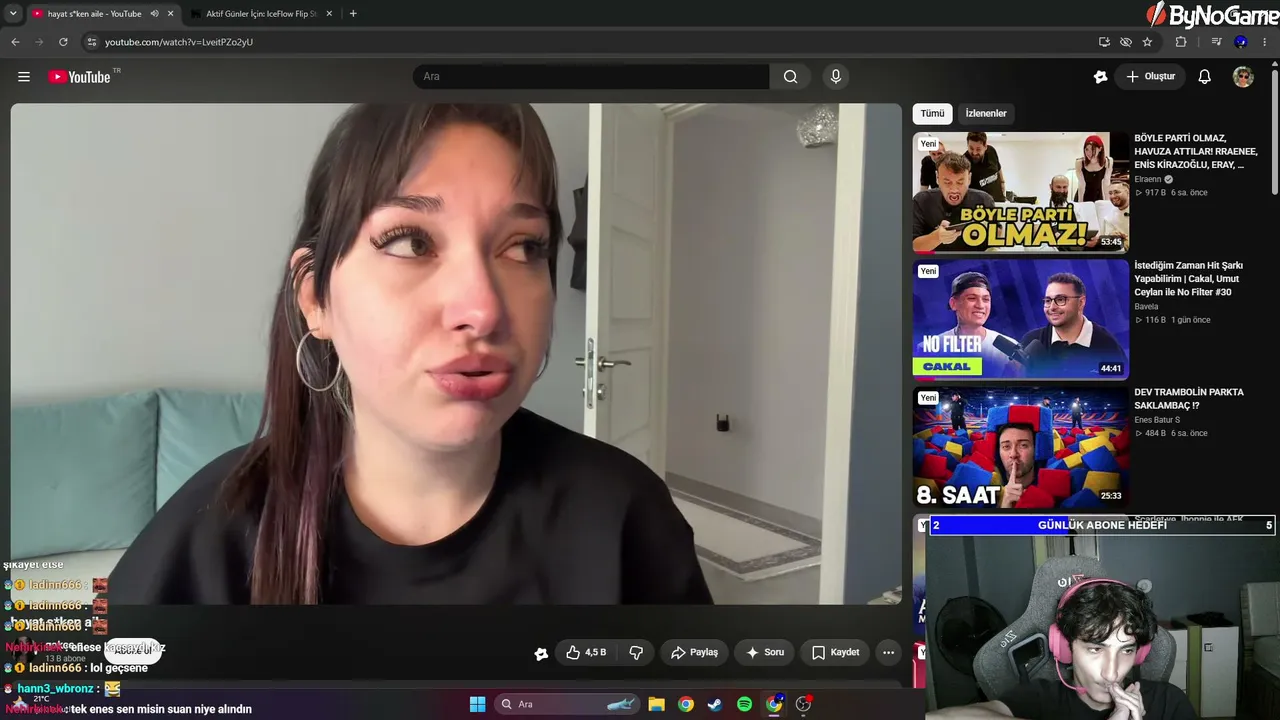1280x720 pixels.
Task: Open the YouTube hamburger guide menu
Action: point(24,77)
